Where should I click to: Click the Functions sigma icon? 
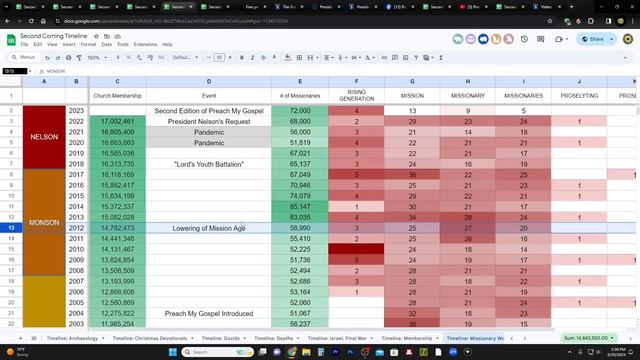[441, 58]
